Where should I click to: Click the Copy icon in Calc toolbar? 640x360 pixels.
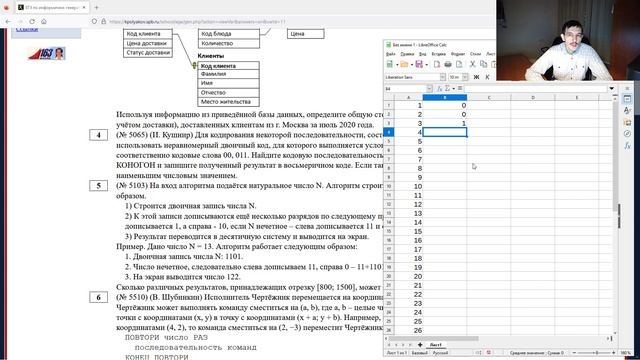484,64
